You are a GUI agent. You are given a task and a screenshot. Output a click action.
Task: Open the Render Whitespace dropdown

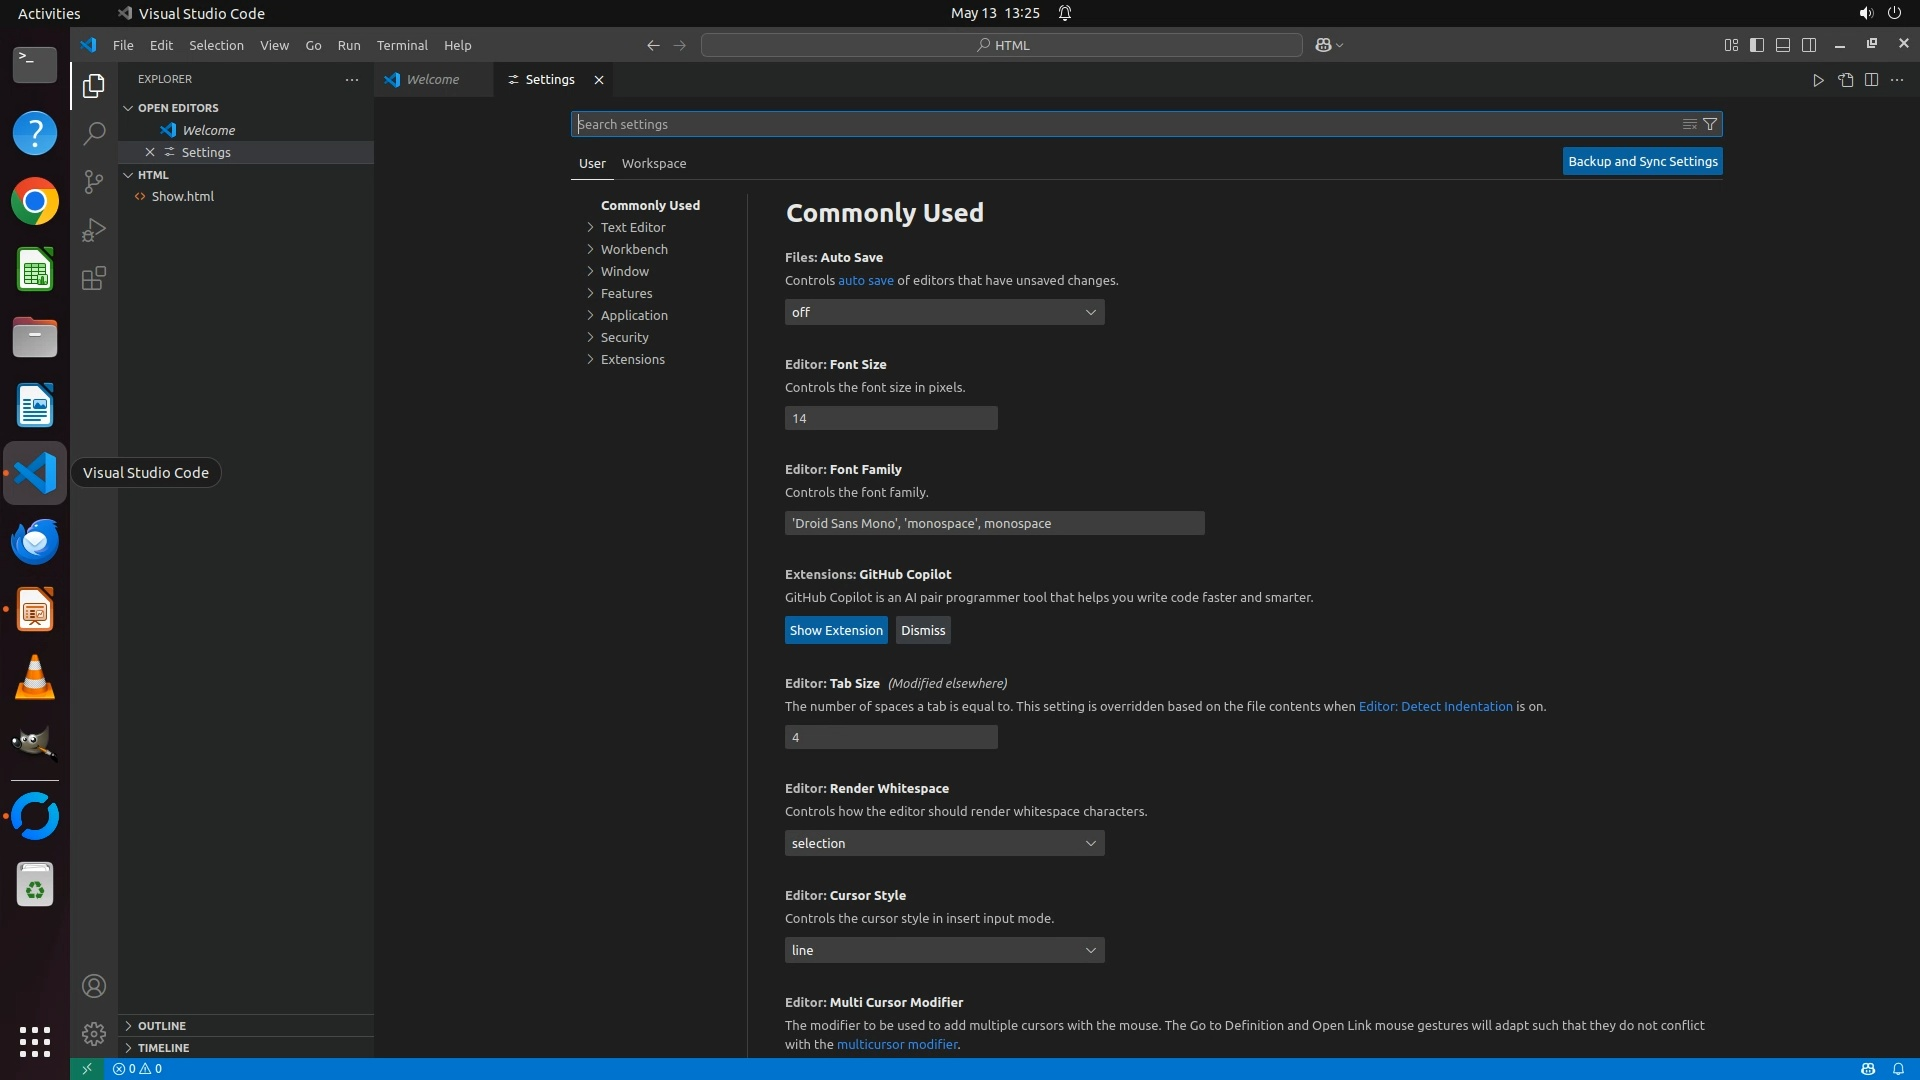[x=944, y=843]
